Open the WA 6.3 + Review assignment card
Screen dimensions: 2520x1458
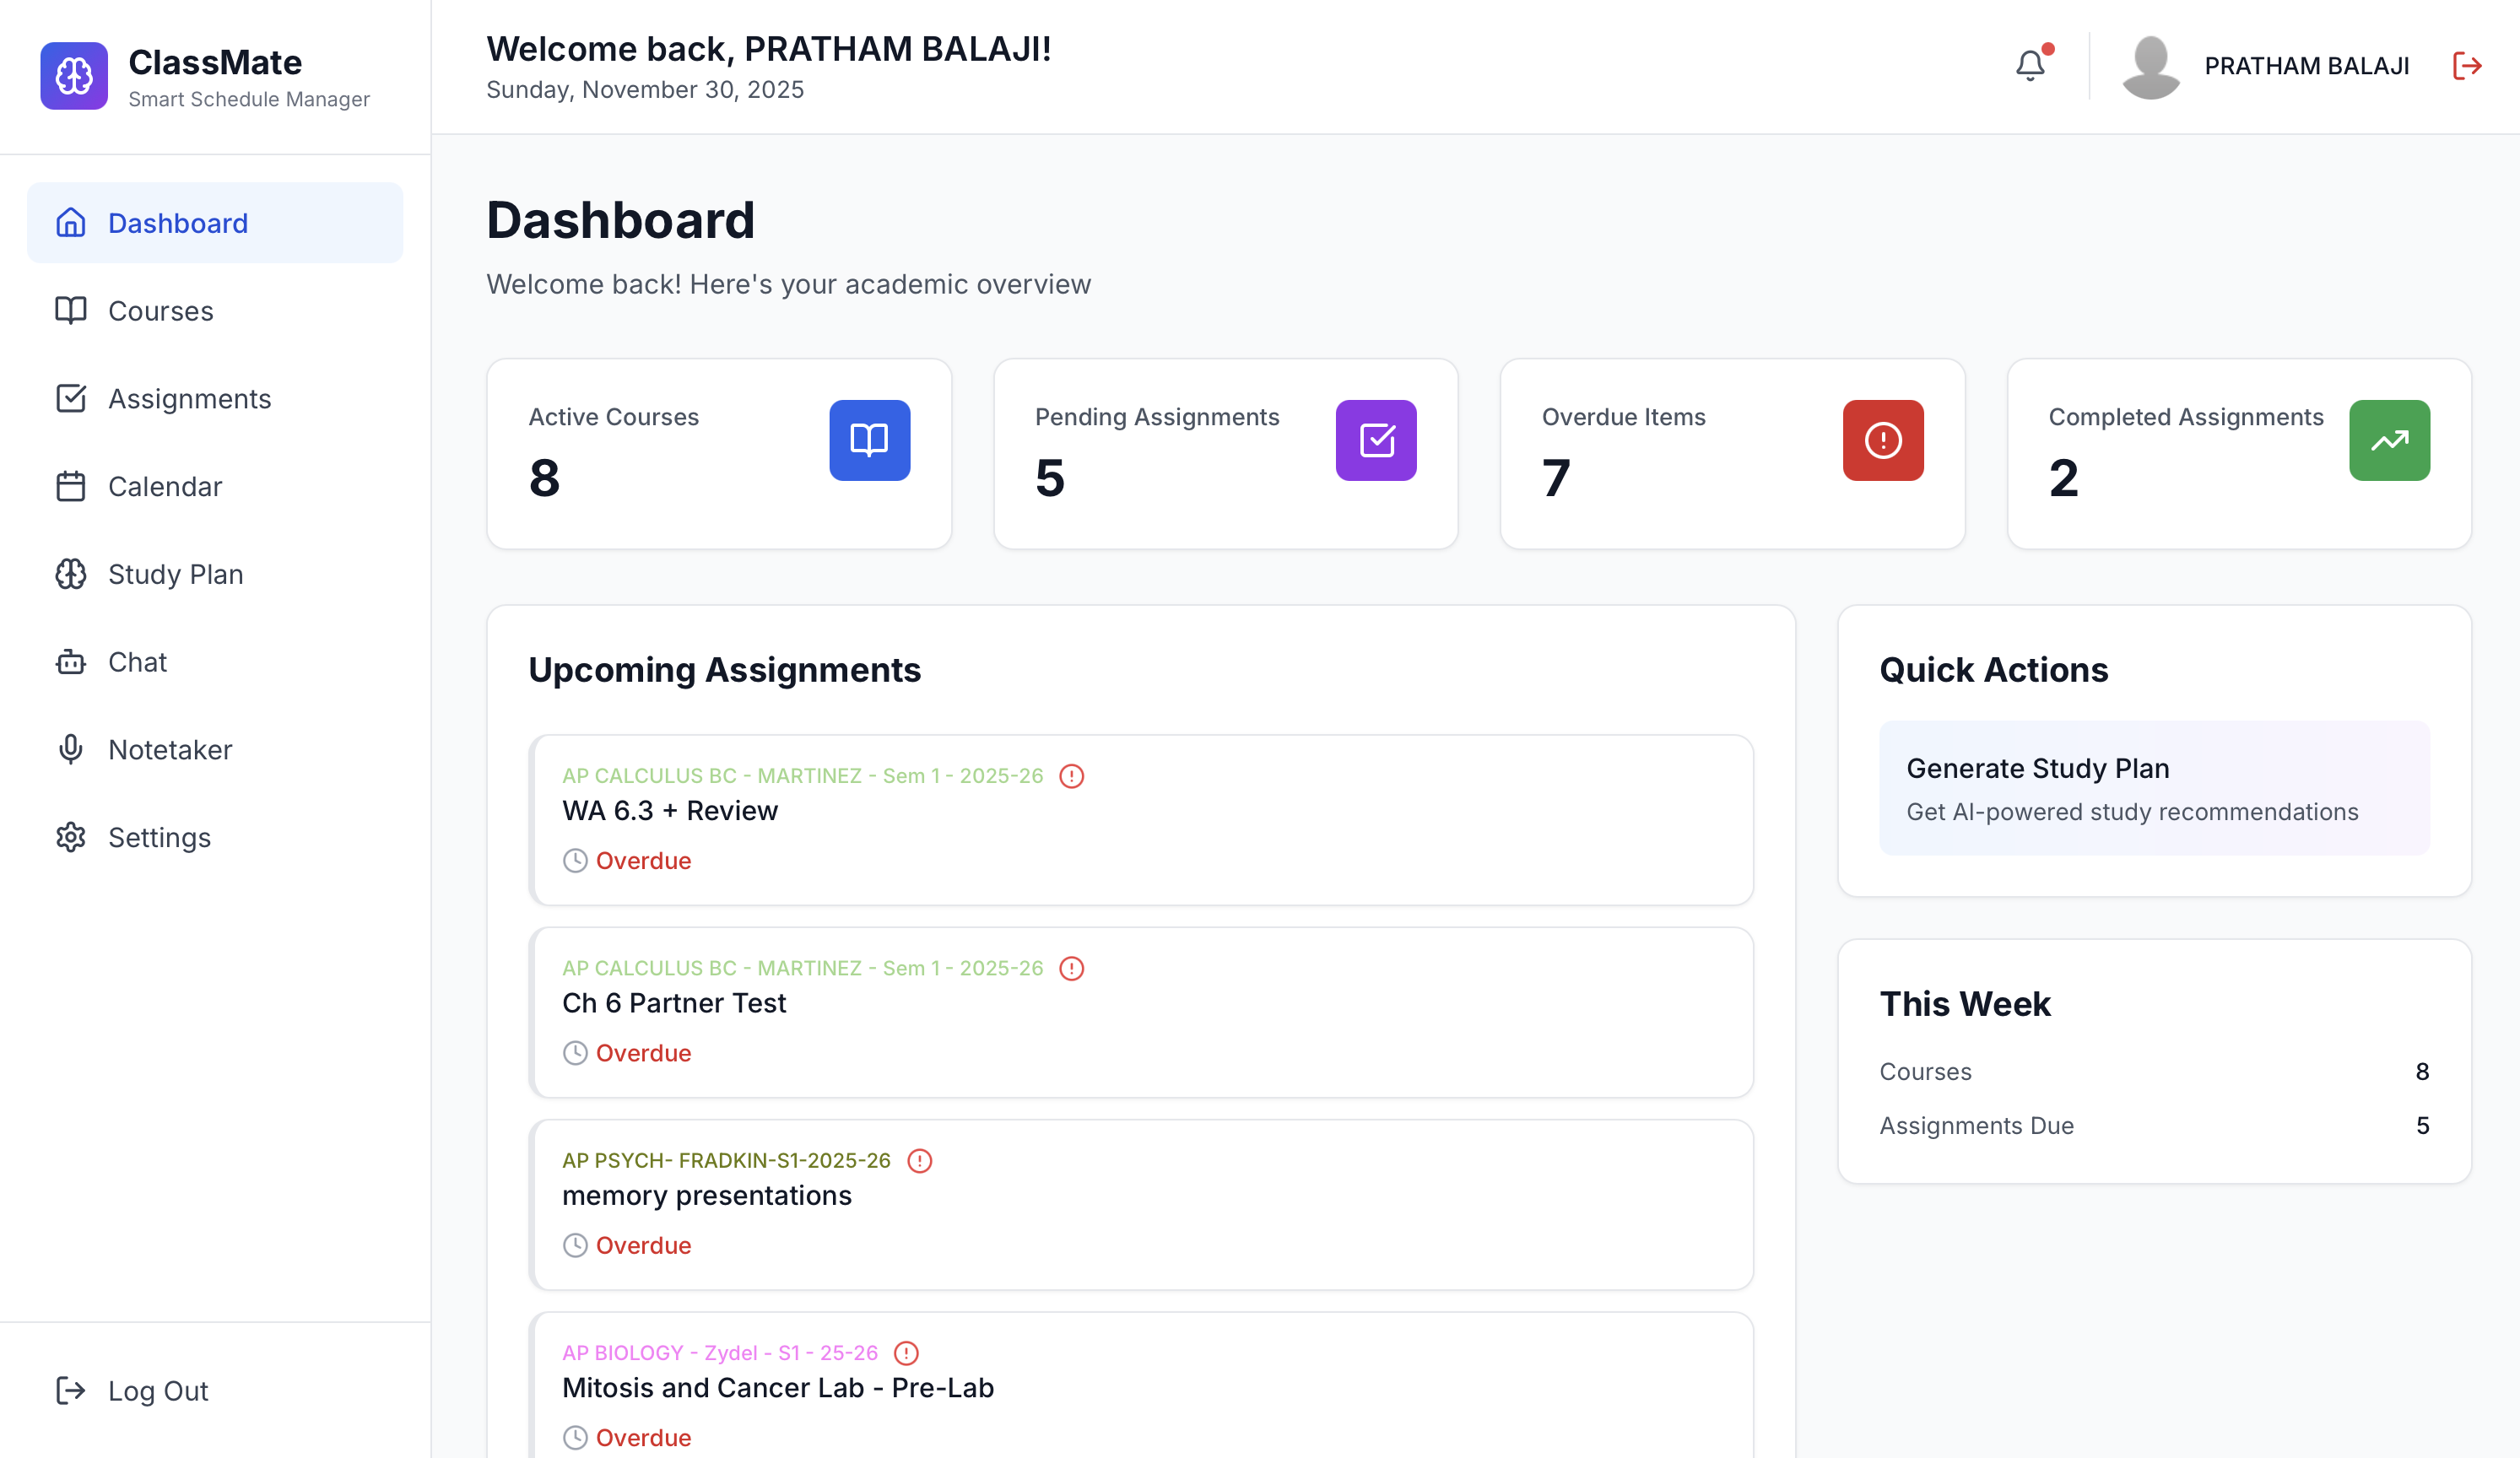1140,820
